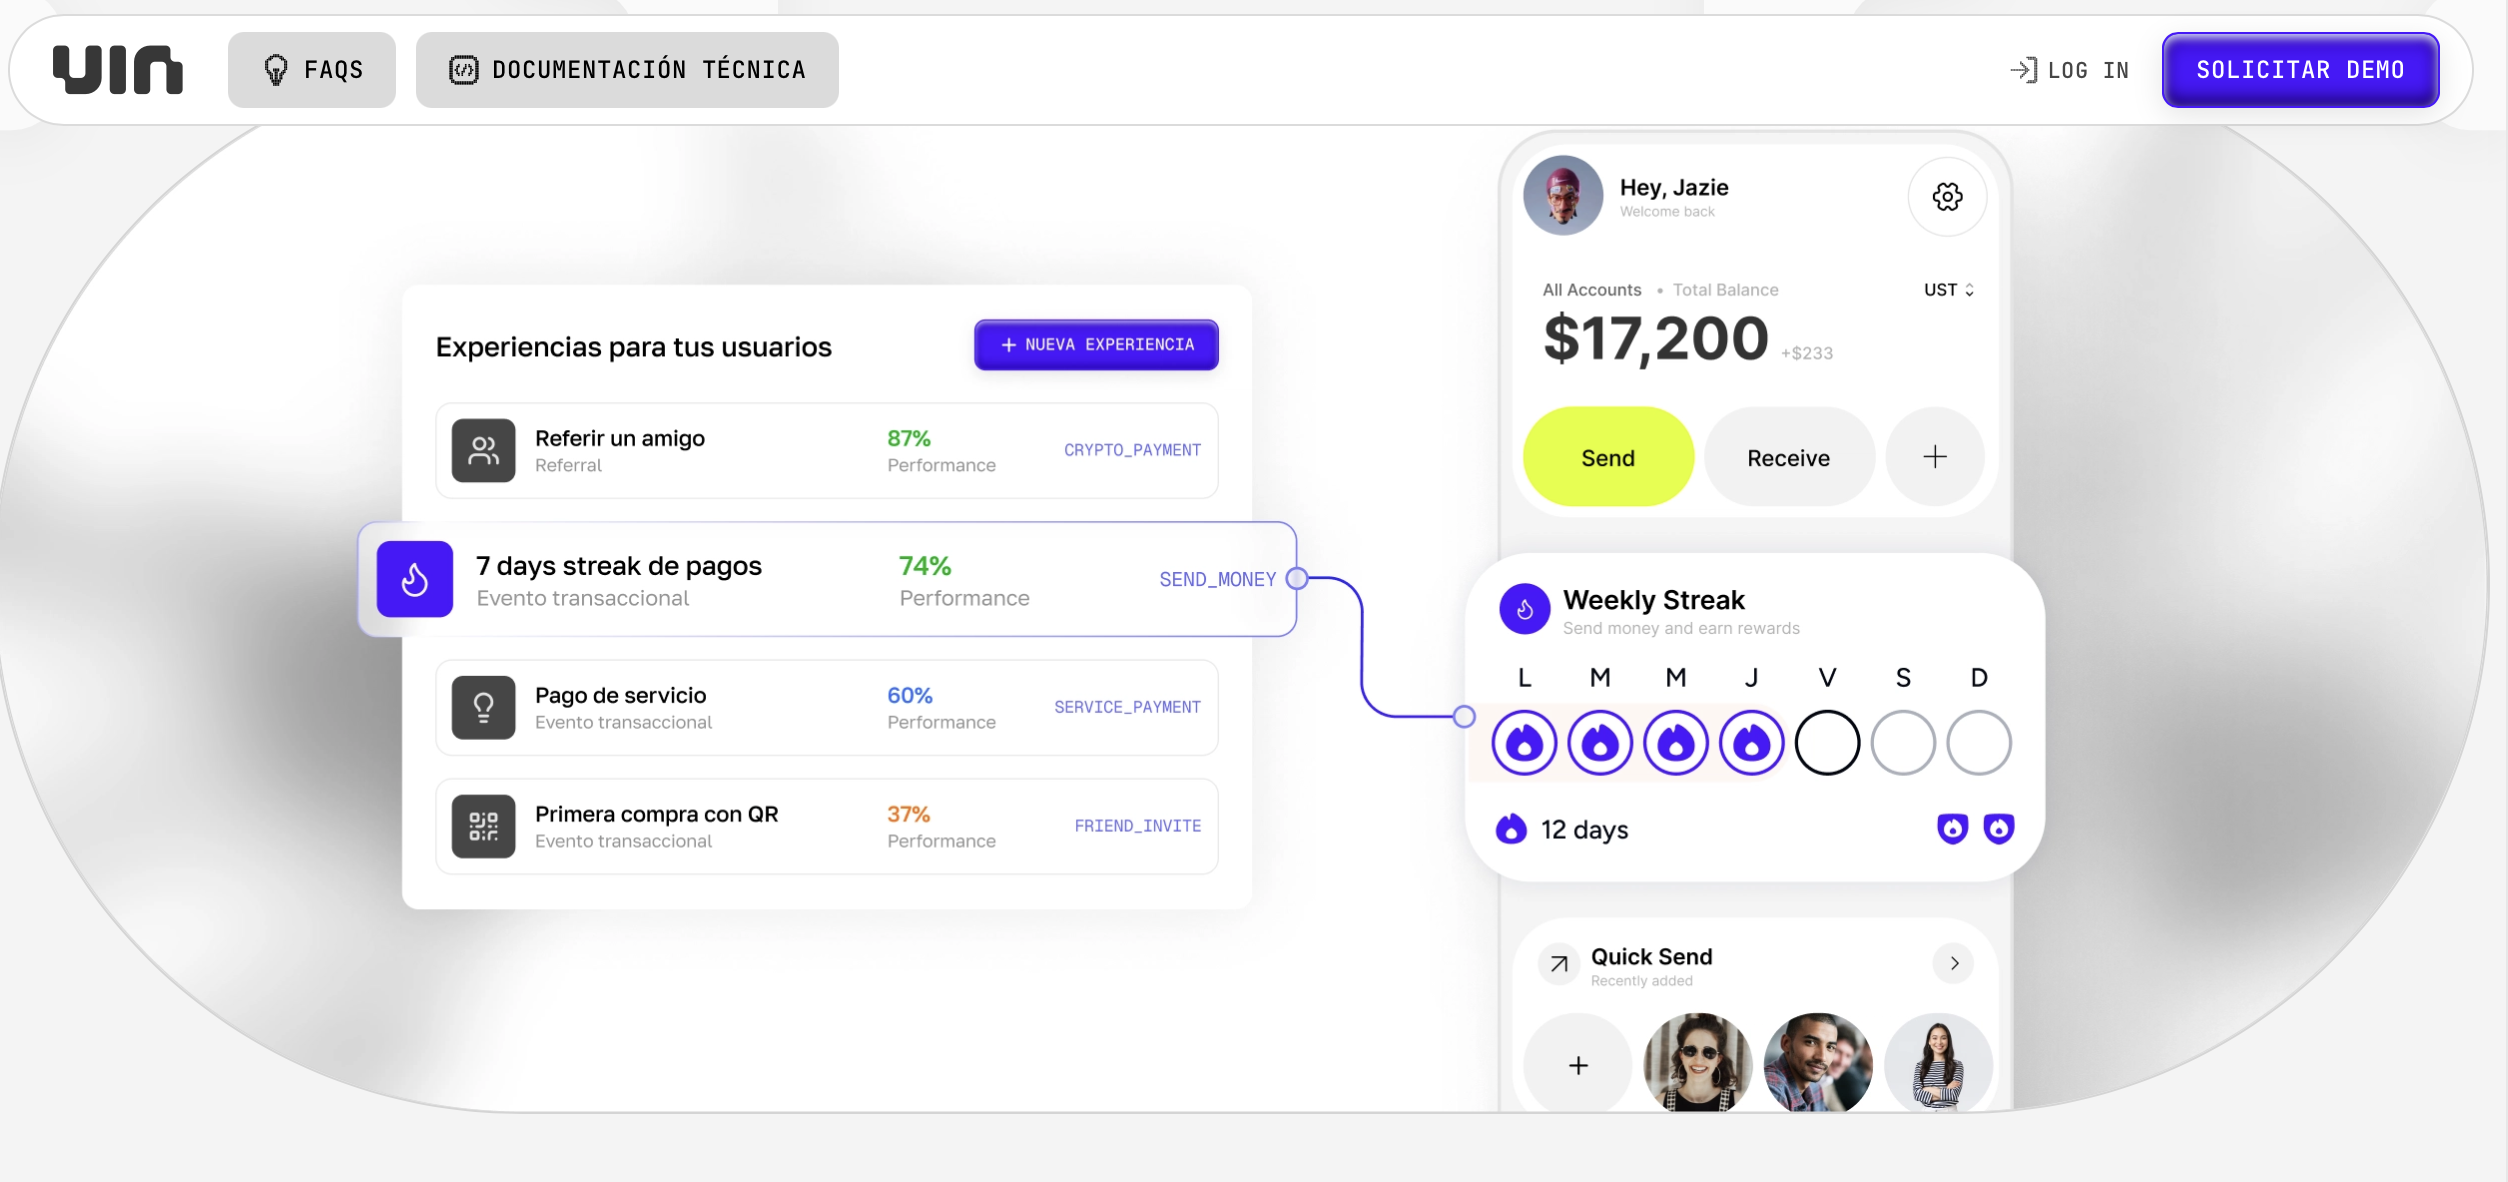
Task: Expand Quick Send with the chevron
Action: [x=1954, y=964]
